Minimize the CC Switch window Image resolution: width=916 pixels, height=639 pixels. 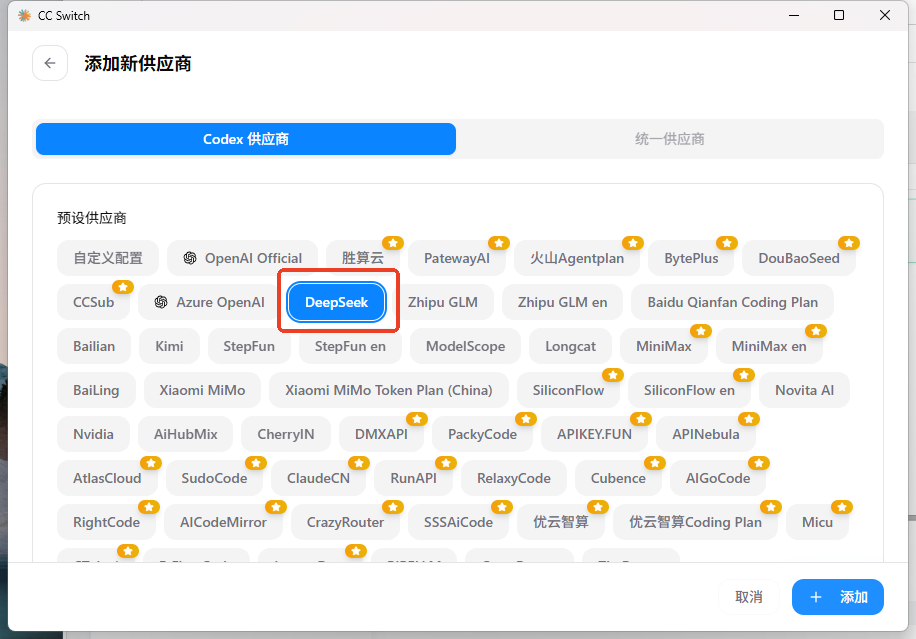(793, 15)
